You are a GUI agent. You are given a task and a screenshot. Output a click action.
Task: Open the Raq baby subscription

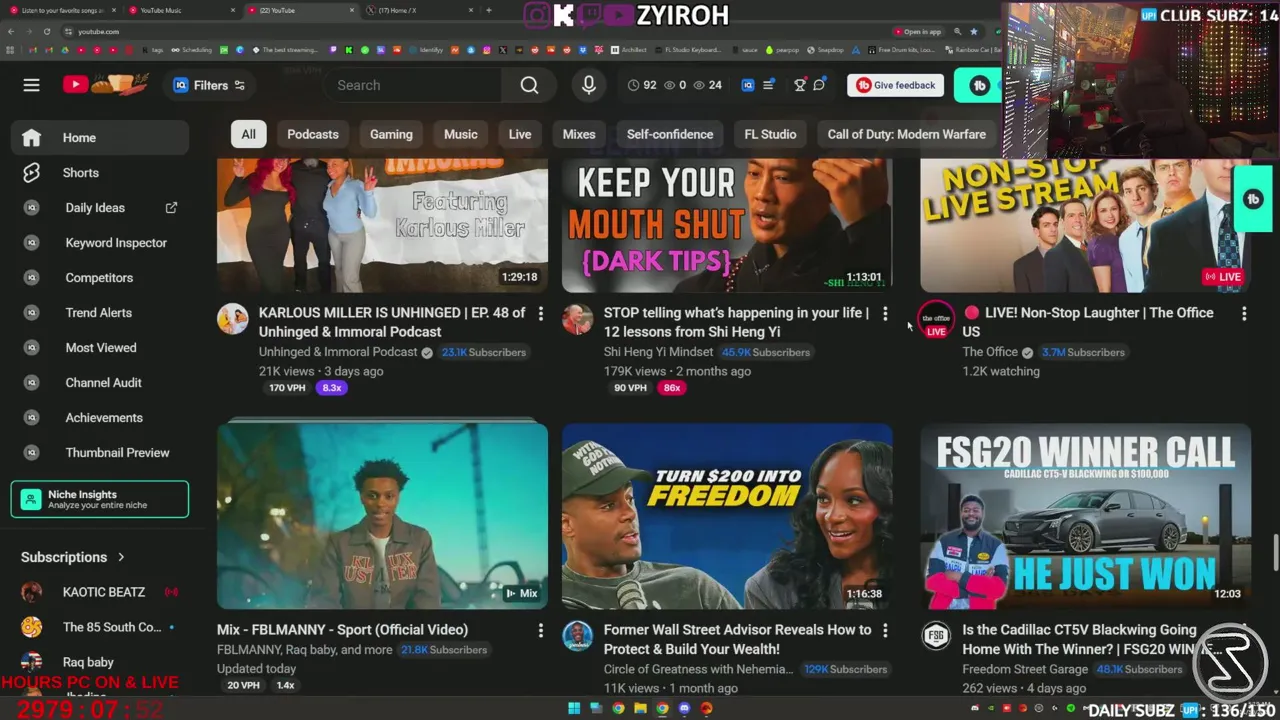pos(100,662)
